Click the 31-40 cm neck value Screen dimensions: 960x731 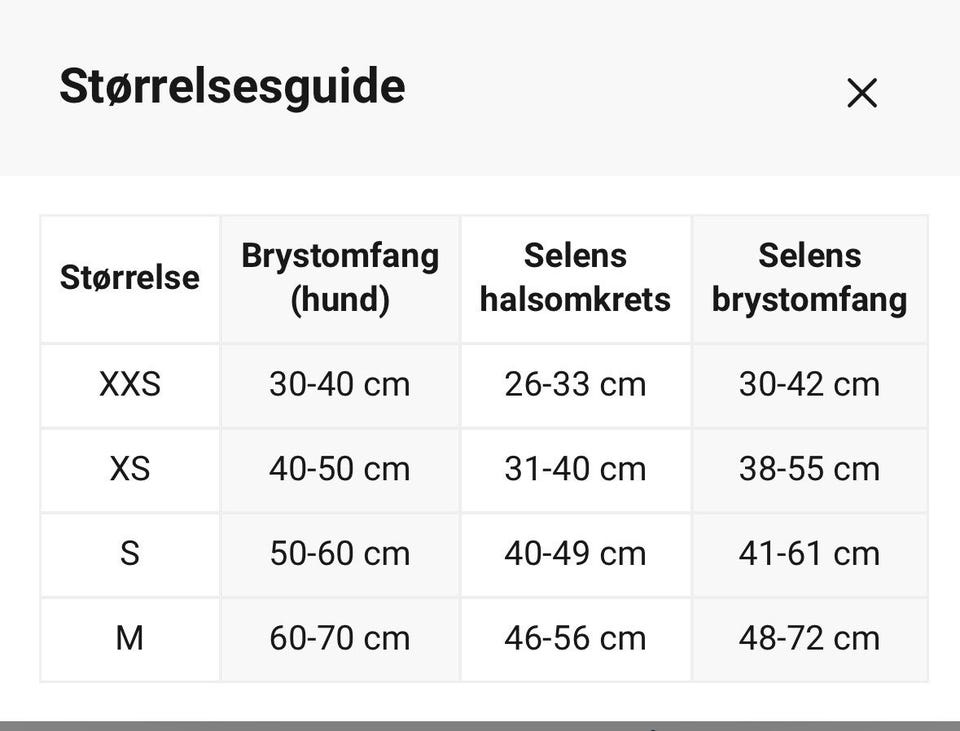click(576, 470)
